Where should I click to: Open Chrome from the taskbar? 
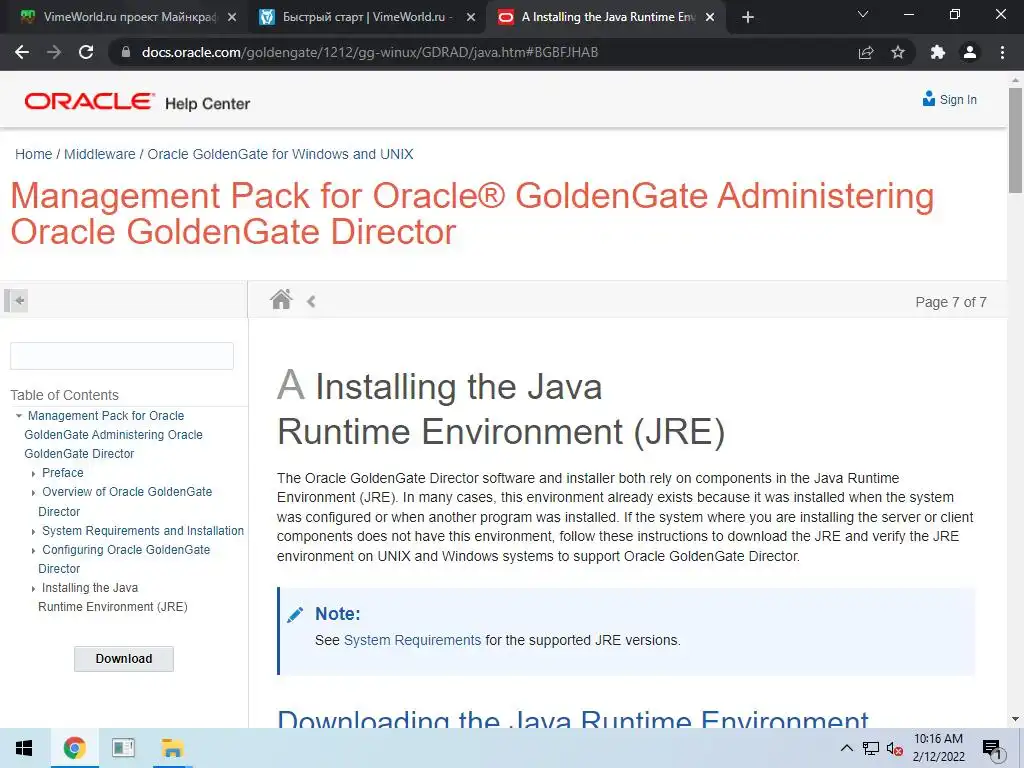click(x=74, y=748)
